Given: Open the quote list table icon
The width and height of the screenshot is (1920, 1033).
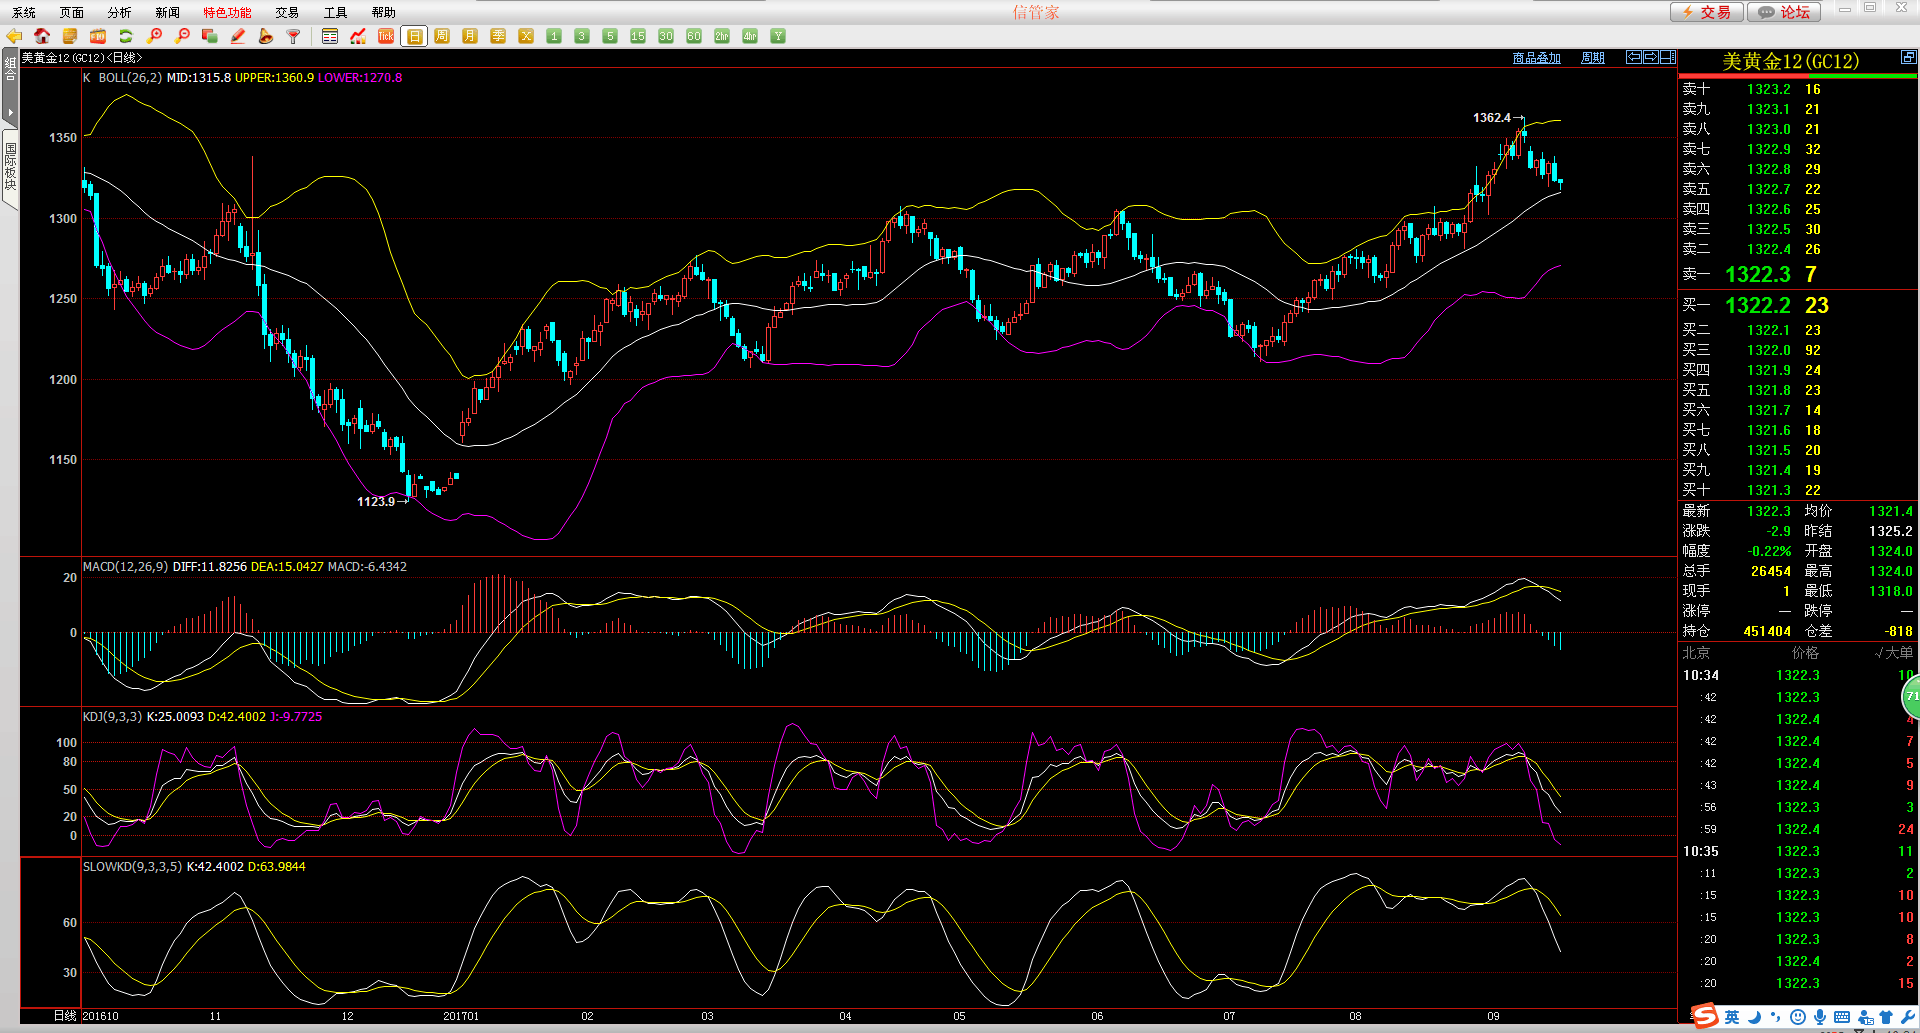Looking at the screenshot, I should coord(330,36).
